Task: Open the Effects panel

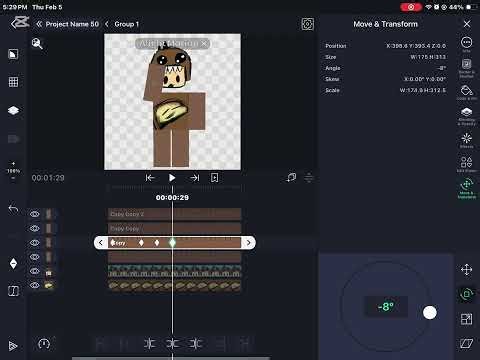Action: 466,140
